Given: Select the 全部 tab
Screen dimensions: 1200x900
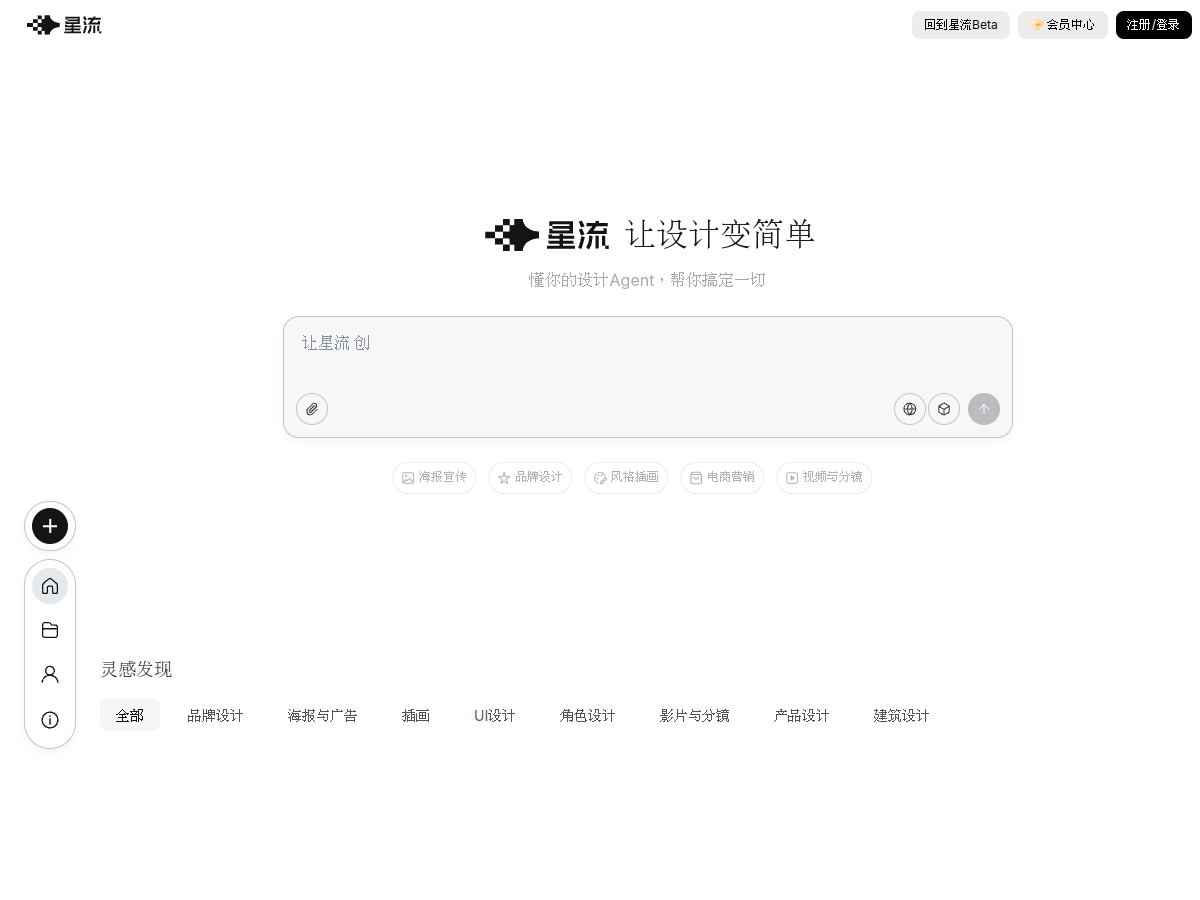Looking at the screenshot, I should tap(130, 715).
